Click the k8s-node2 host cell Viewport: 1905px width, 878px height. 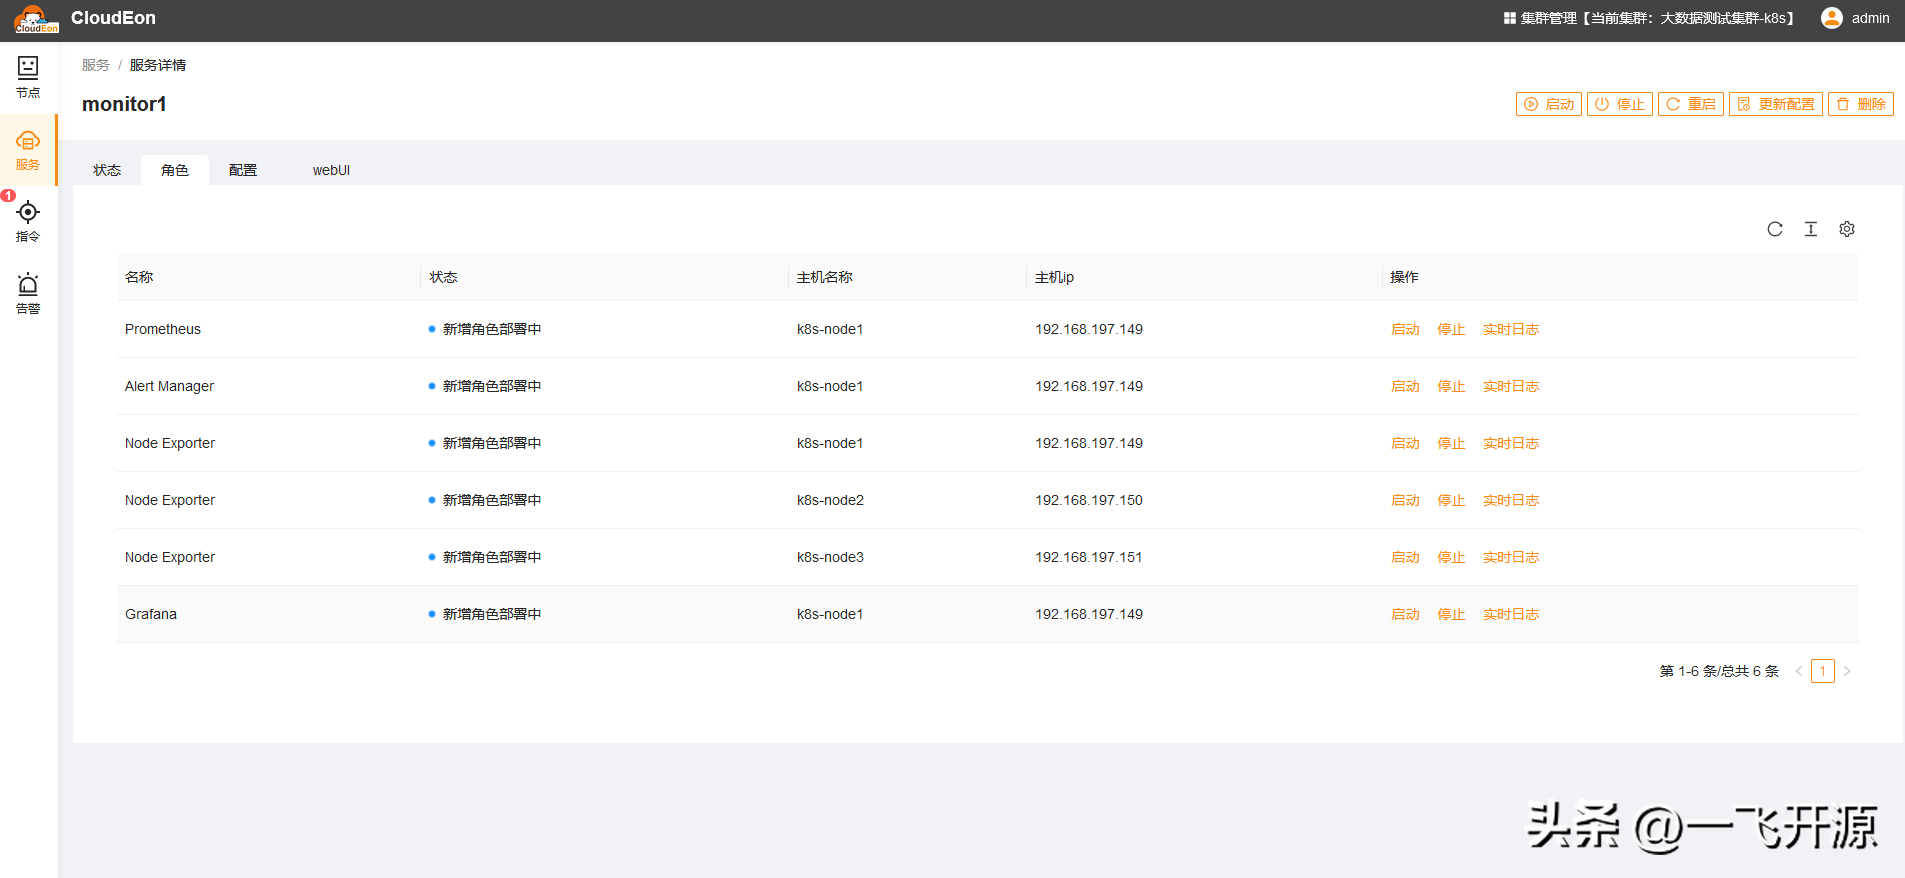(830, 500)
